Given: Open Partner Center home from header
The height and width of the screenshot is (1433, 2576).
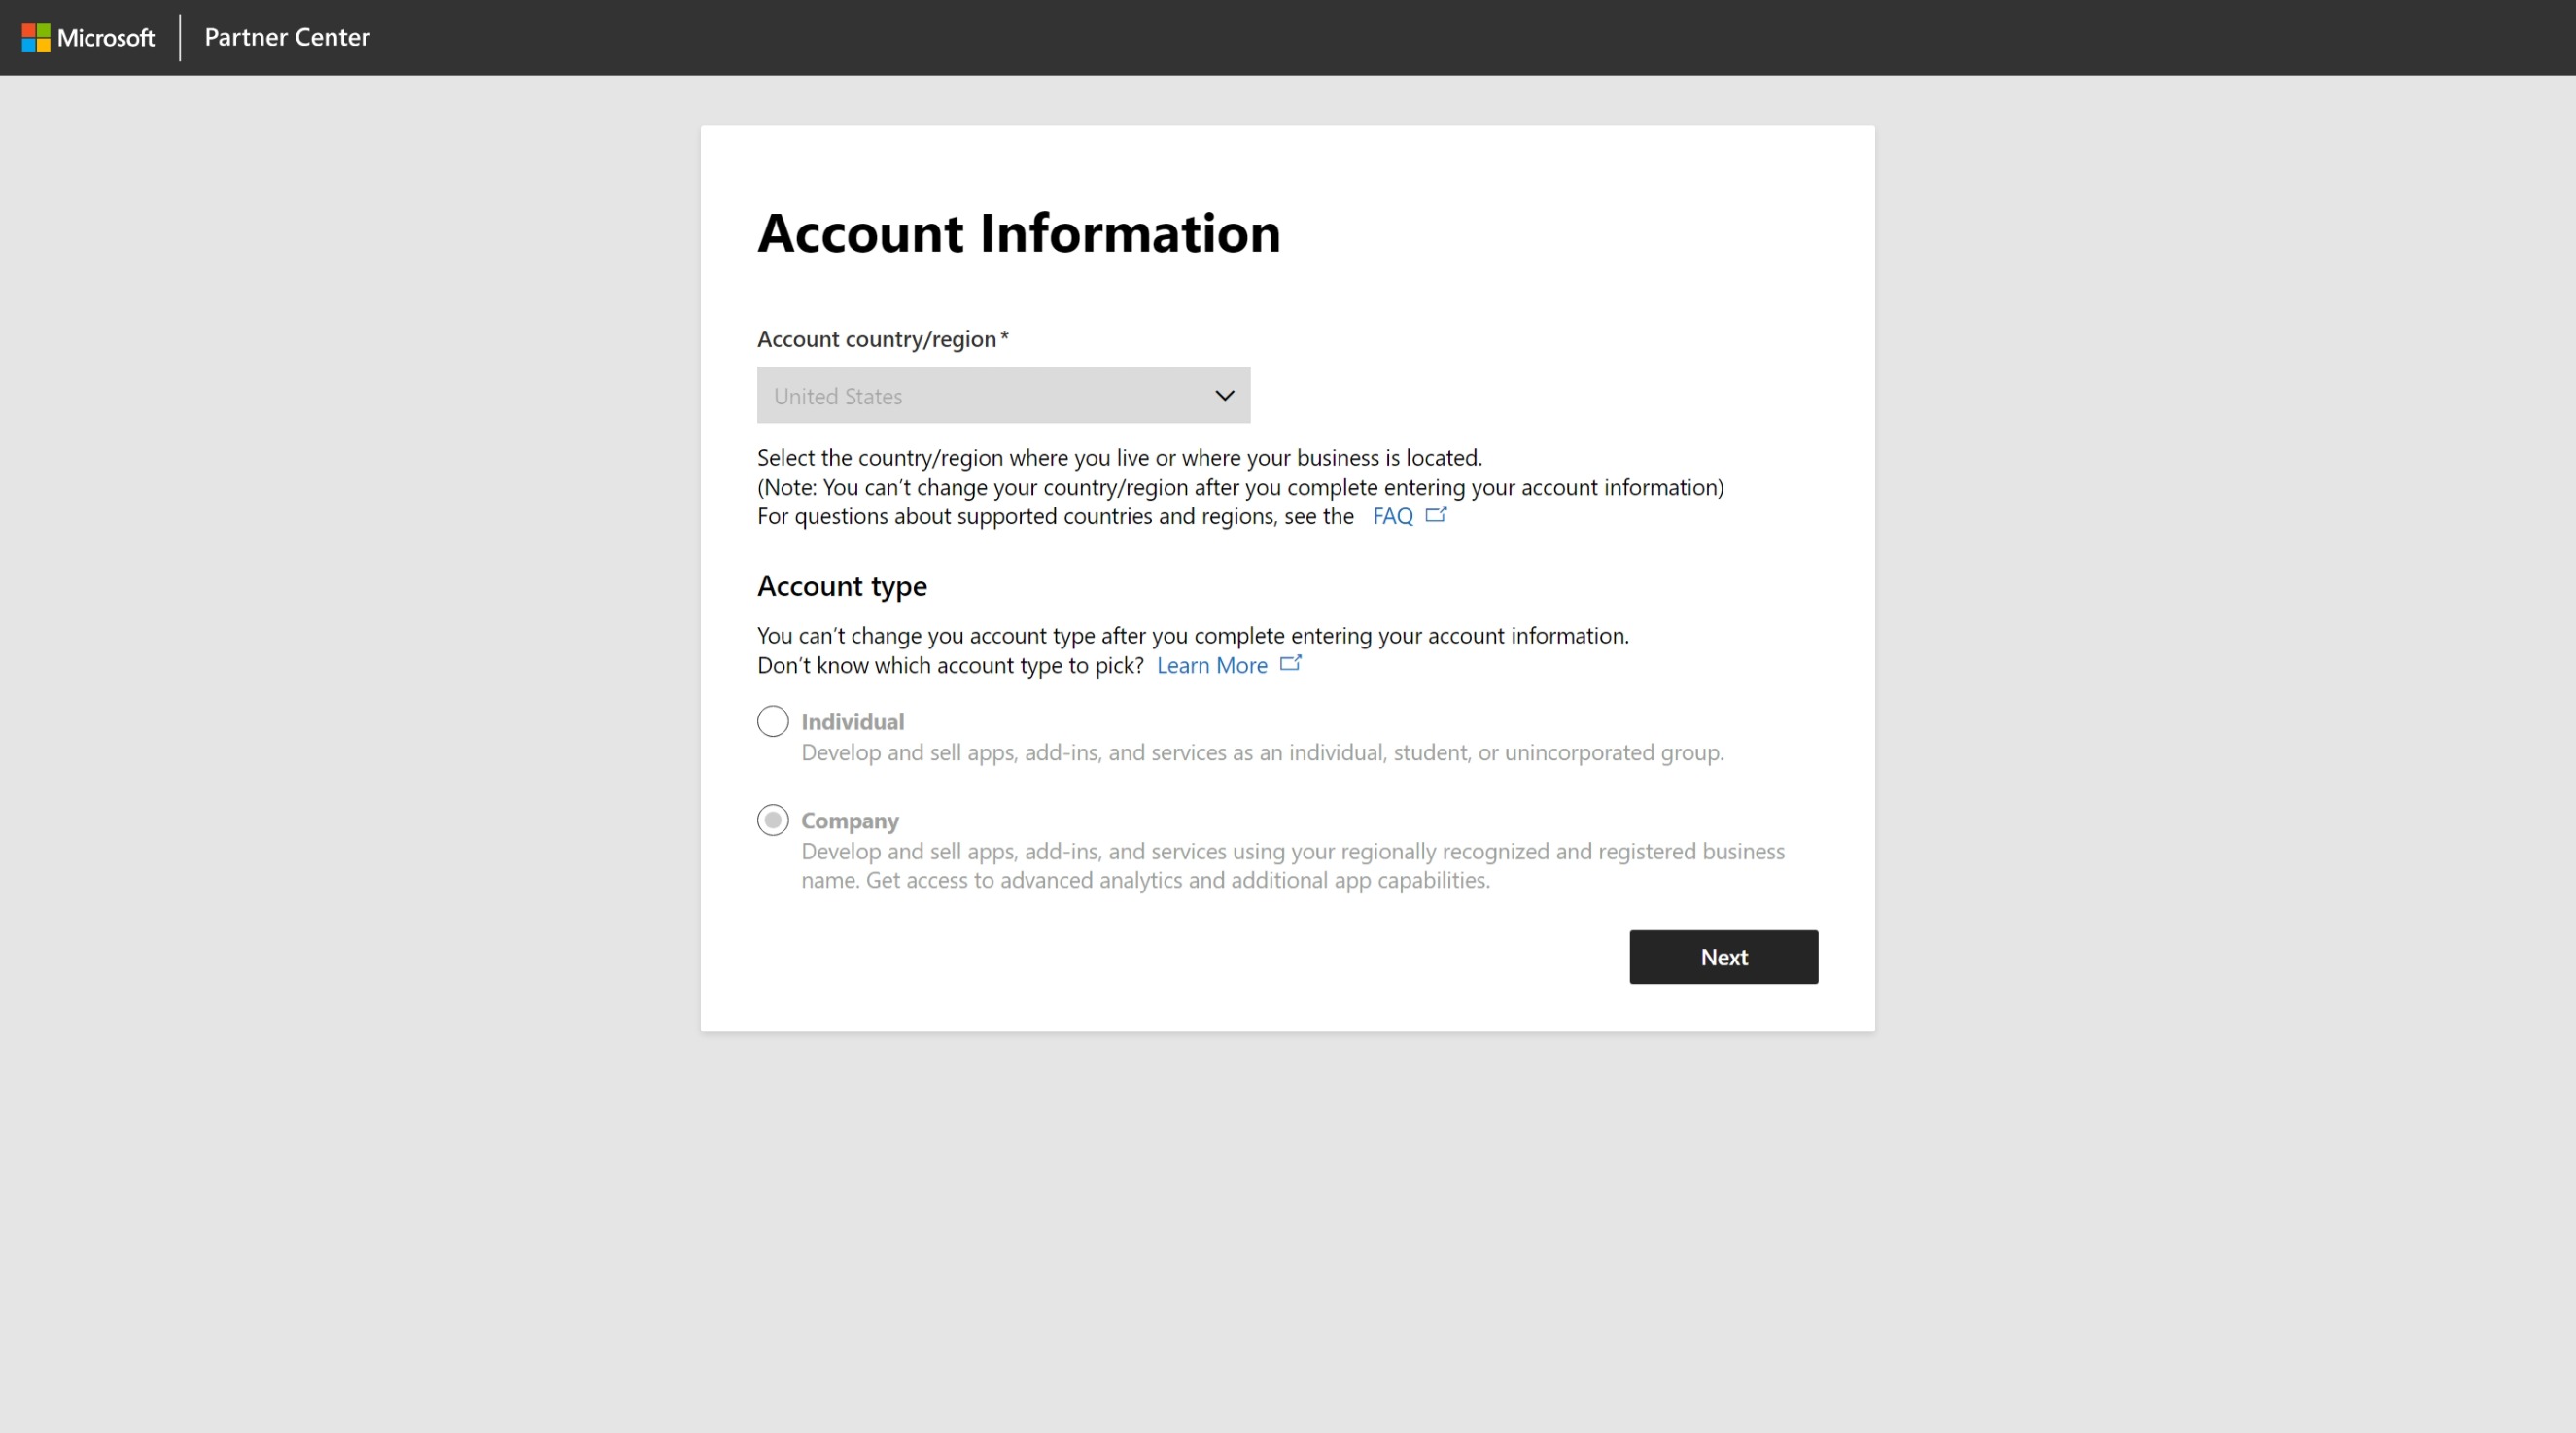Looking at the screenshot, I should coord(287,38).
